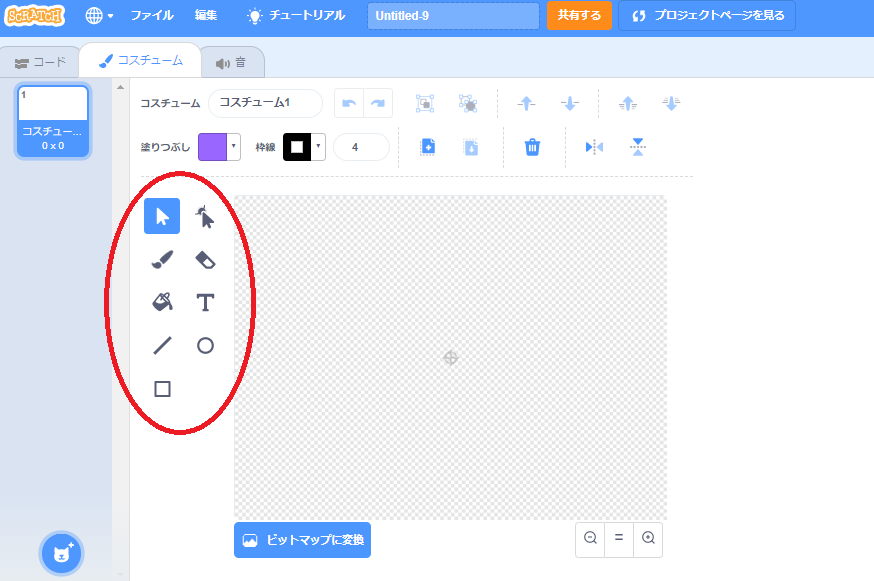Open チュートリアル from the menu bar
This screenshot has width=874, height=581.
(x=296, y=16)
